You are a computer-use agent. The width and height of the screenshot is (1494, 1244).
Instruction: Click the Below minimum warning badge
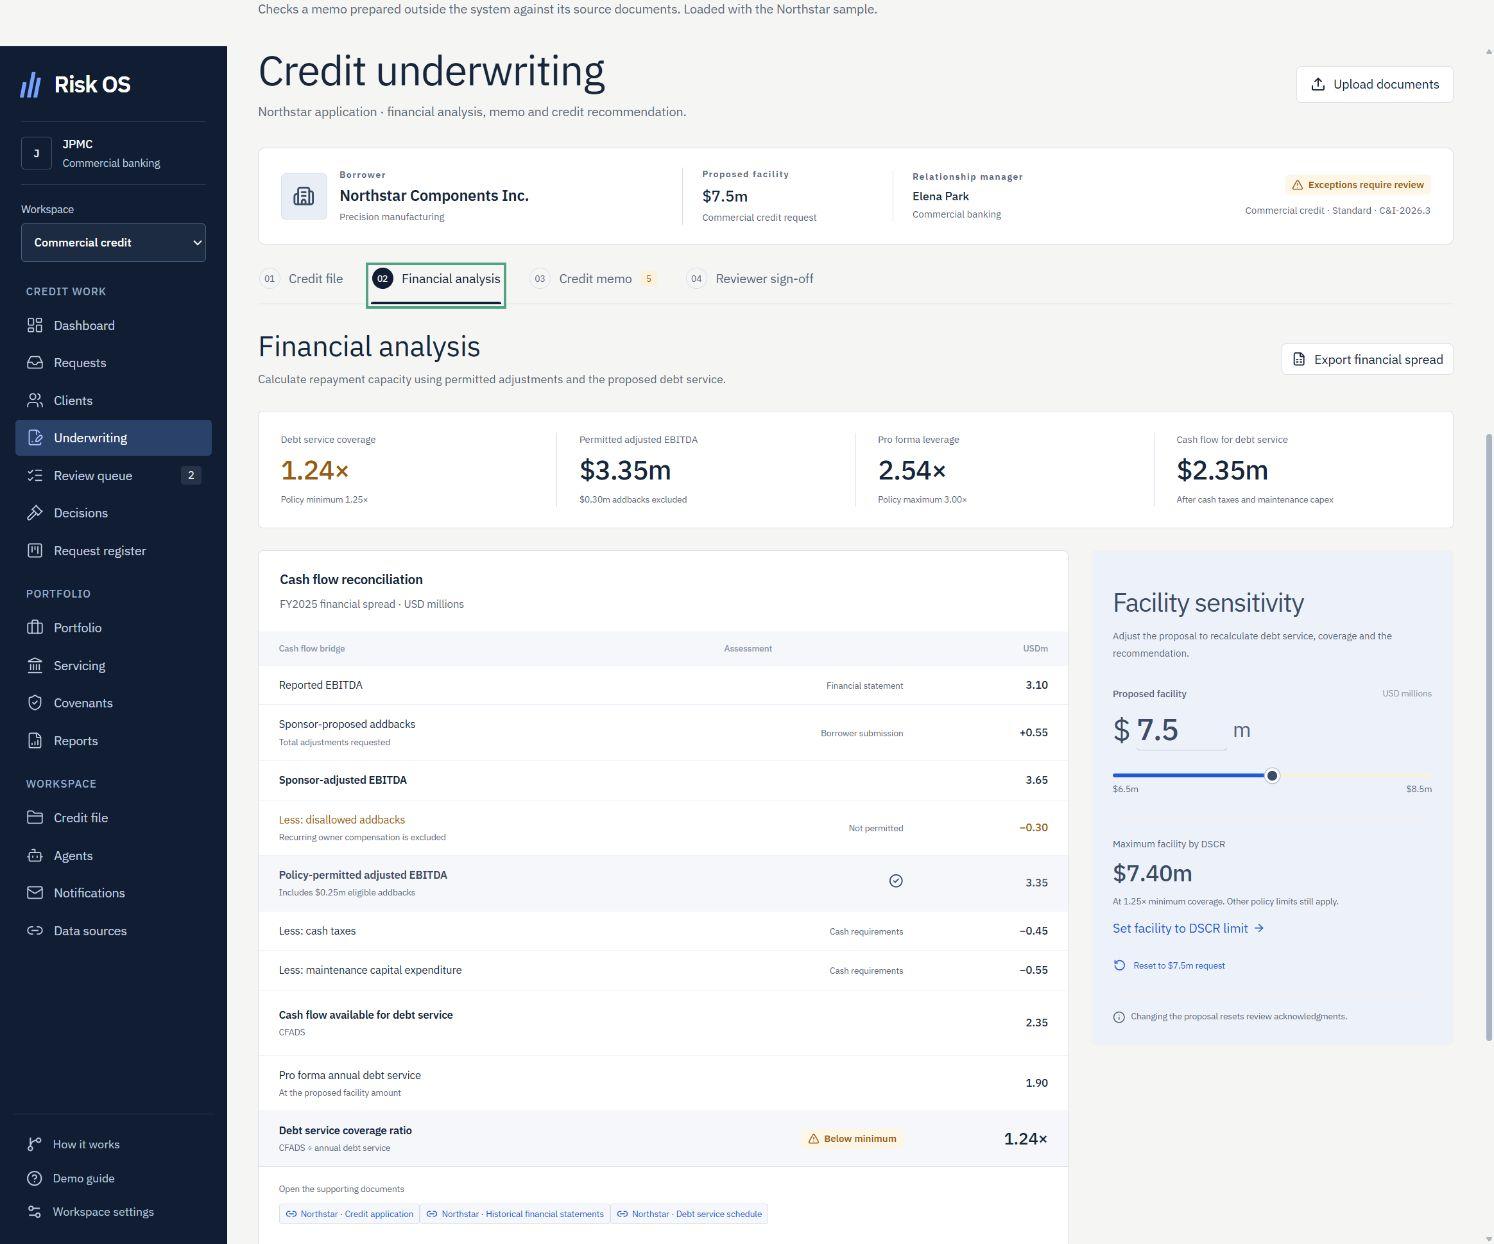852,1139
